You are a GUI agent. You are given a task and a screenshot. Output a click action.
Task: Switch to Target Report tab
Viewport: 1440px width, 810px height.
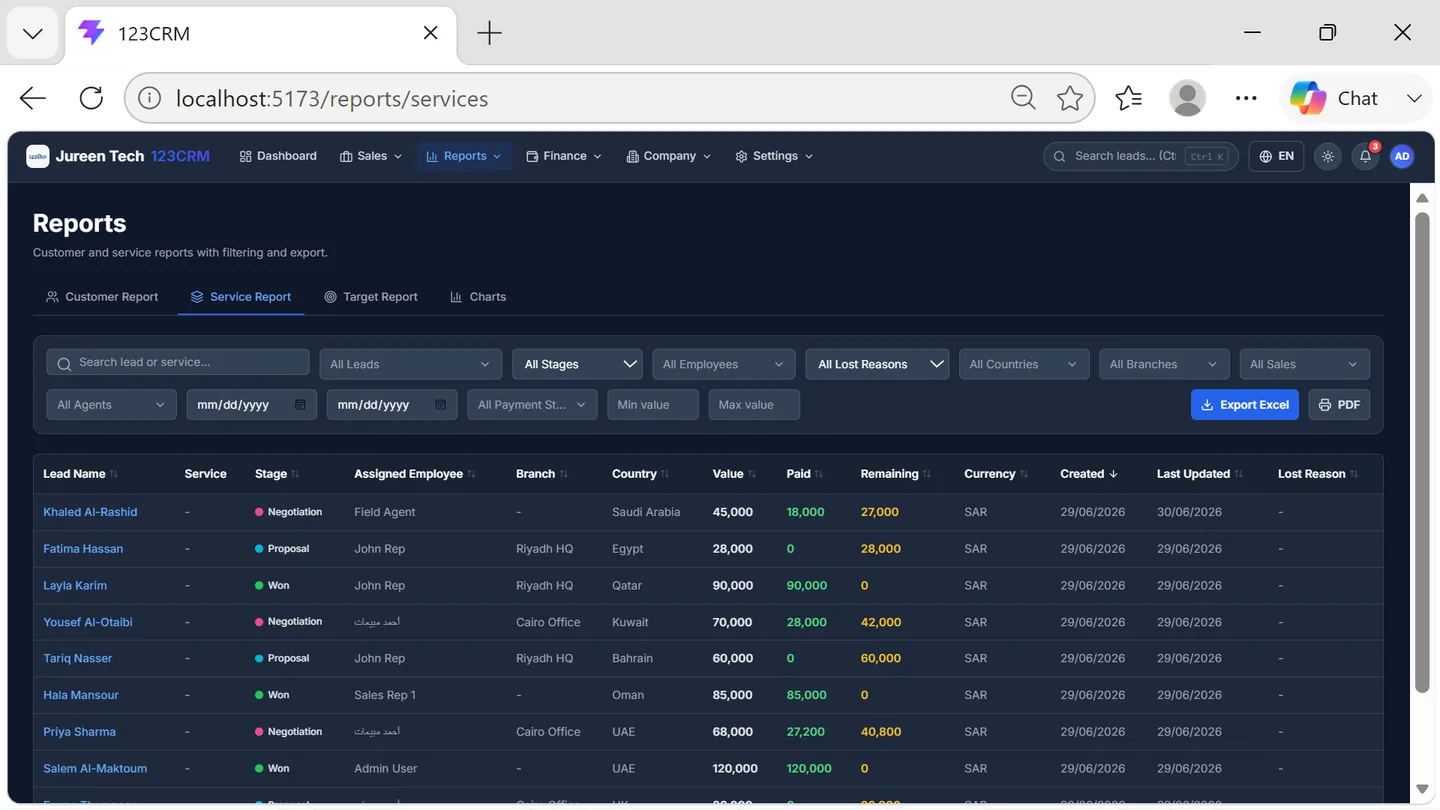(x=371, y=297)
